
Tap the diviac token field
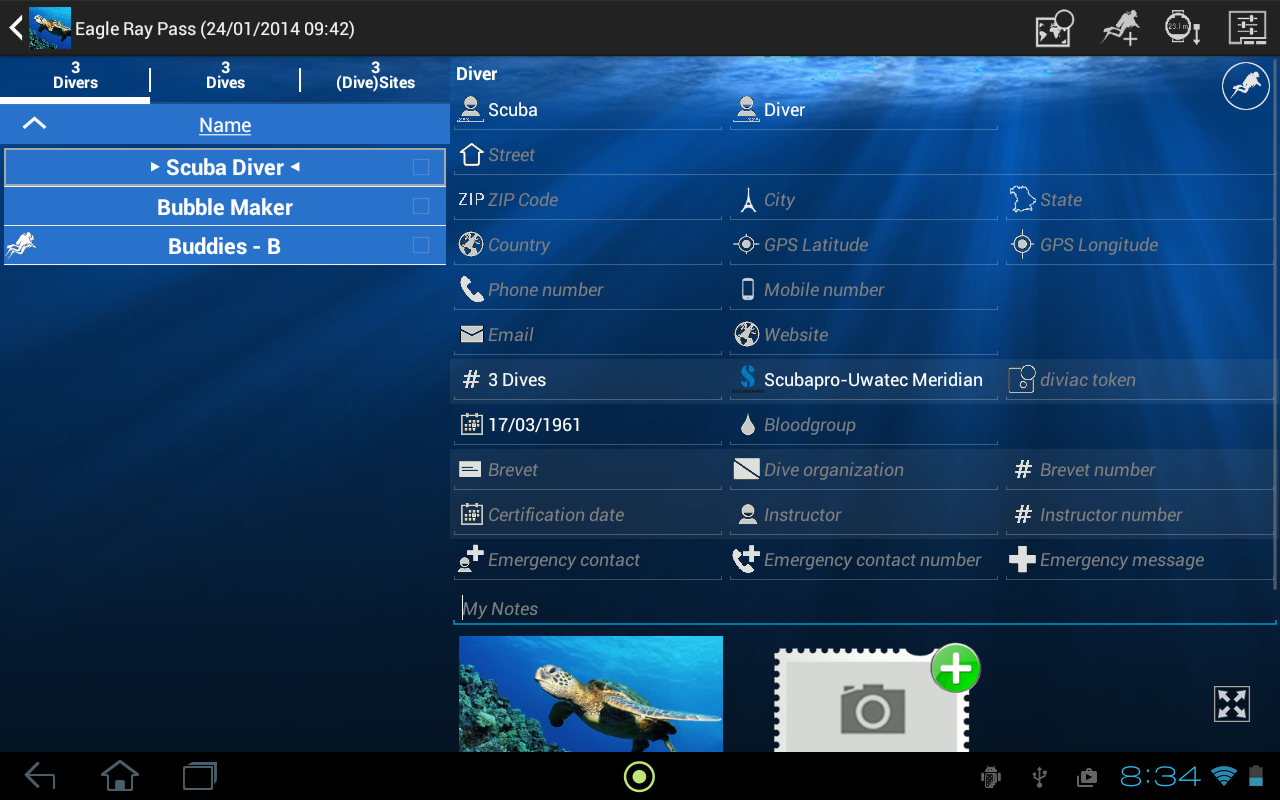pyautogui.click(x=1140, y=380)
